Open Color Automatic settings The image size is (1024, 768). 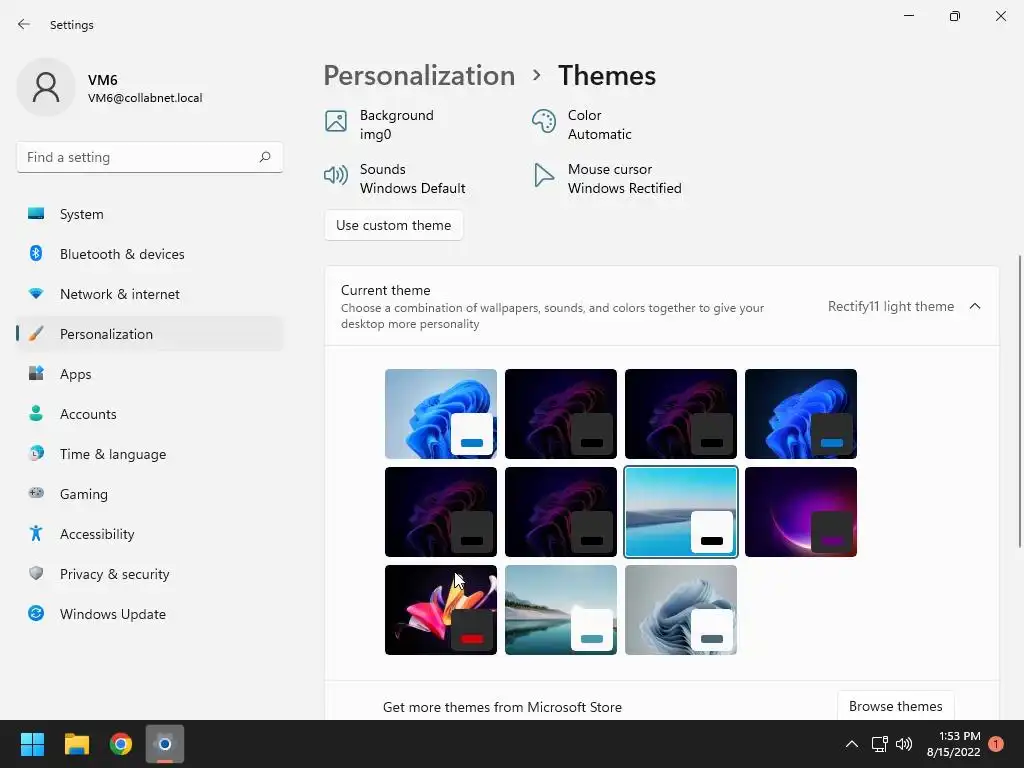[x=581, y=124]
